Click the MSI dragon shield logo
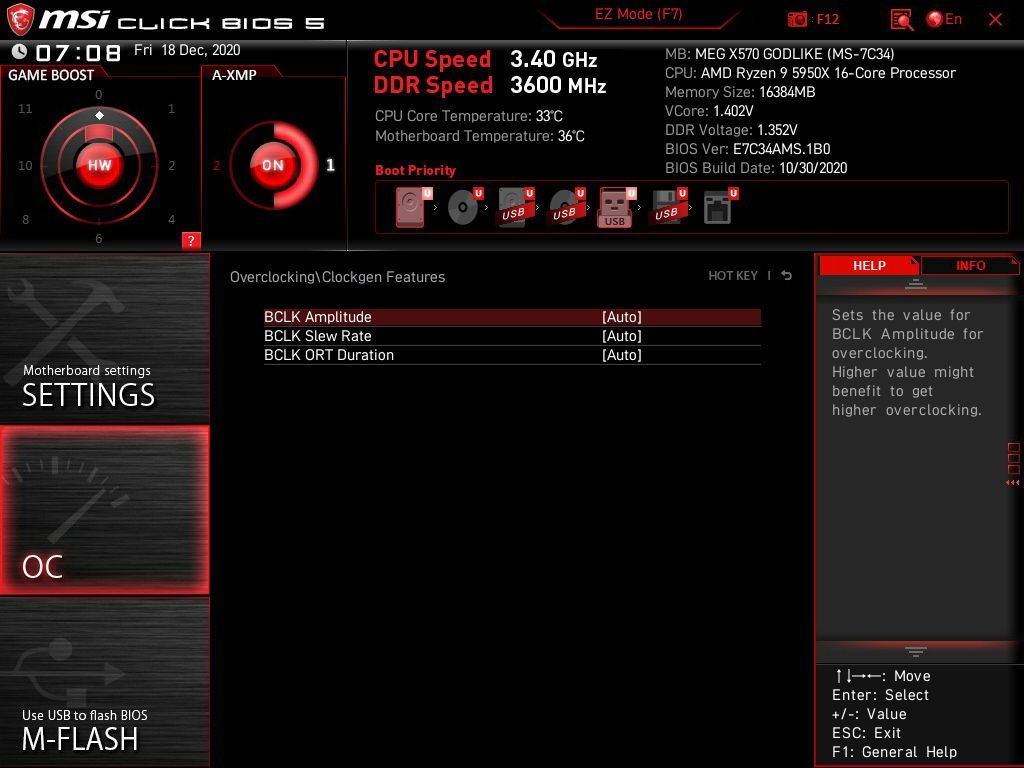 20,20
